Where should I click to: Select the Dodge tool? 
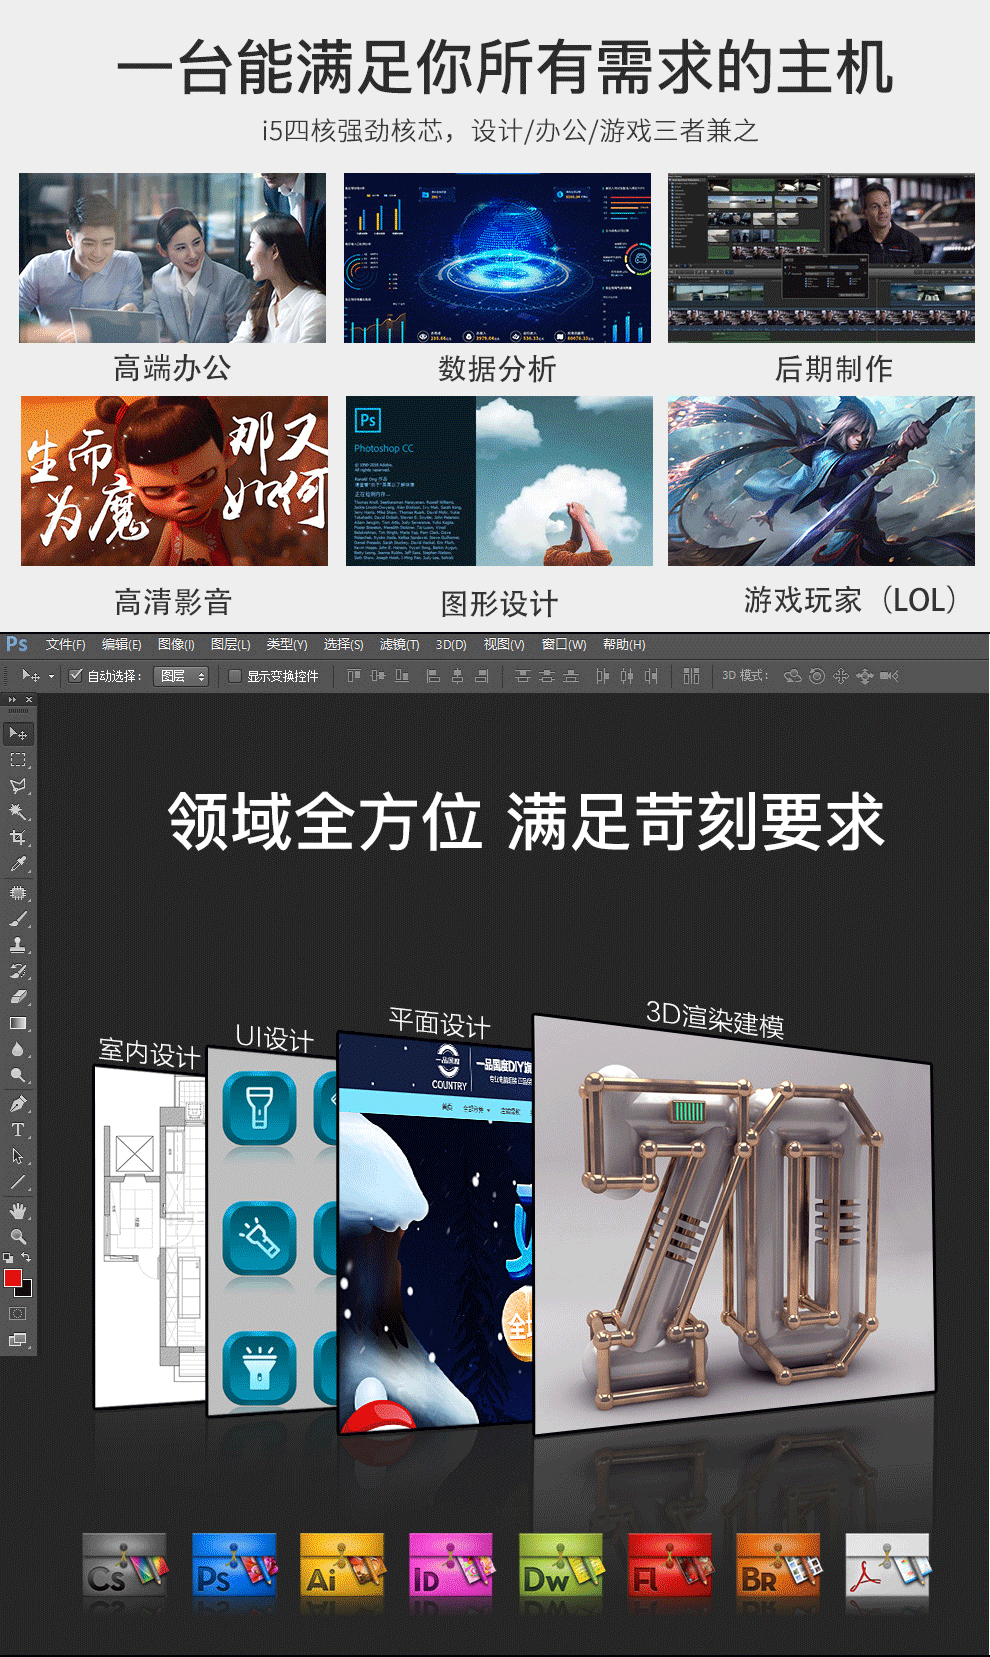pyautogui.click(x=18, y=1075)
